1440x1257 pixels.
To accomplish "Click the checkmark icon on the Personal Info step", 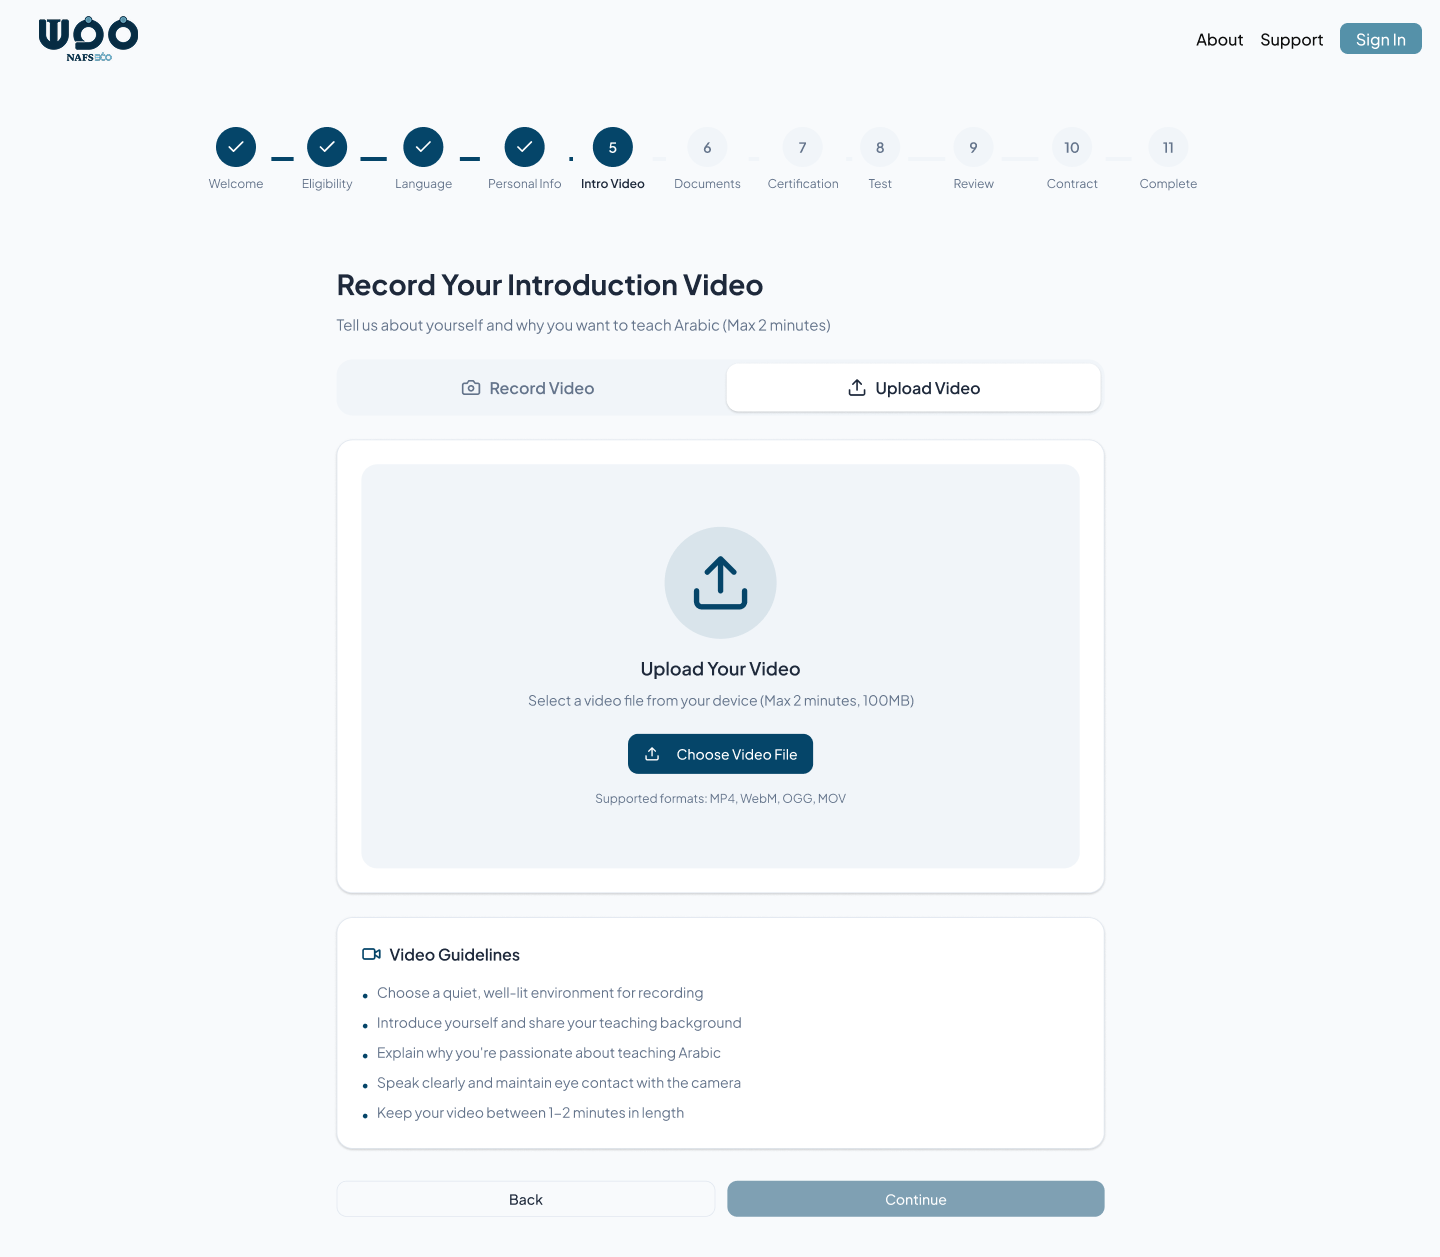I will point(524,146).
